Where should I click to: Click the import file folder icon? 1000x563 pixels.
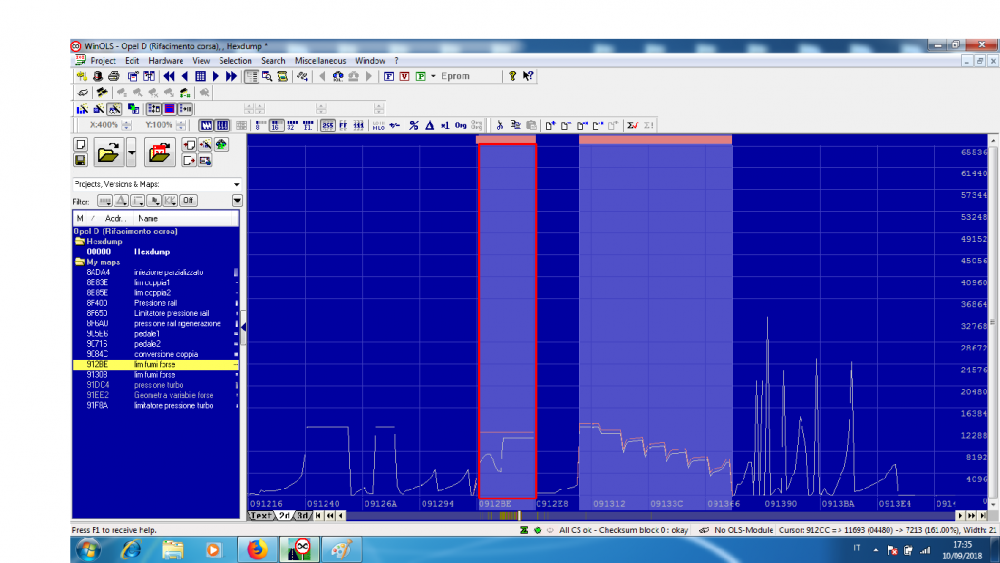(159, 153)
